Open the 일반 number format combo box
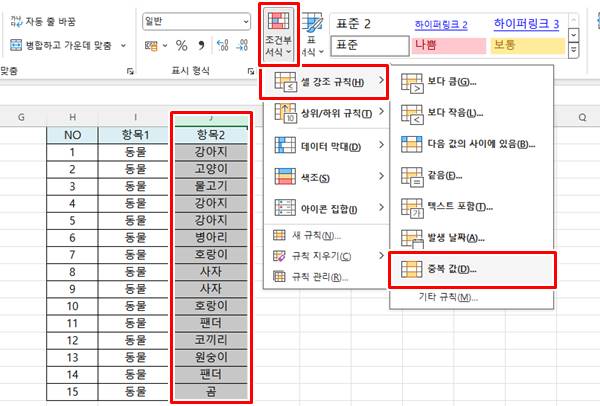This screenshot has height=406, width=600. [196, 21]
